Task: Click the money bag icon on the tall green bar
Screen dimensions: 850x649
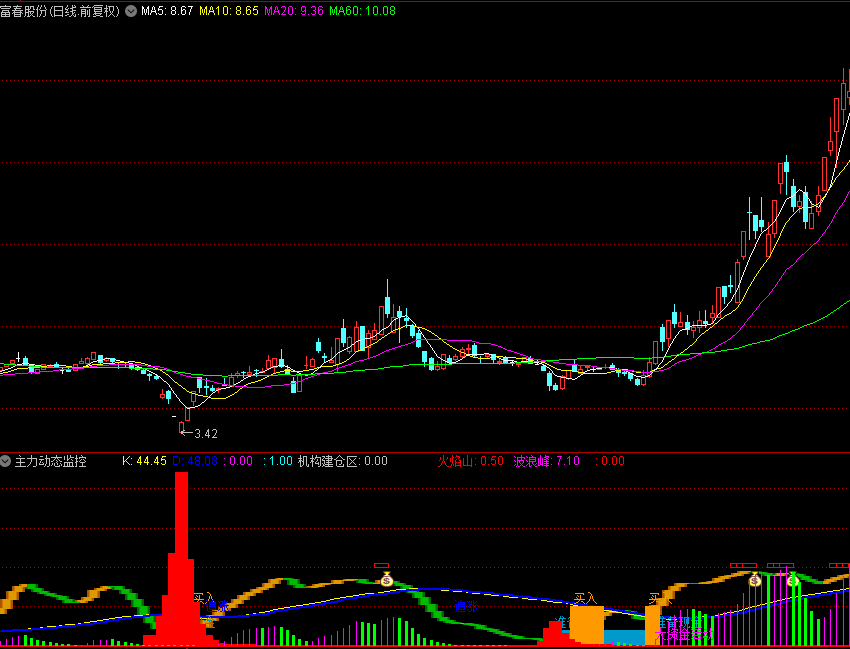Action: click(x=793, y=580)
